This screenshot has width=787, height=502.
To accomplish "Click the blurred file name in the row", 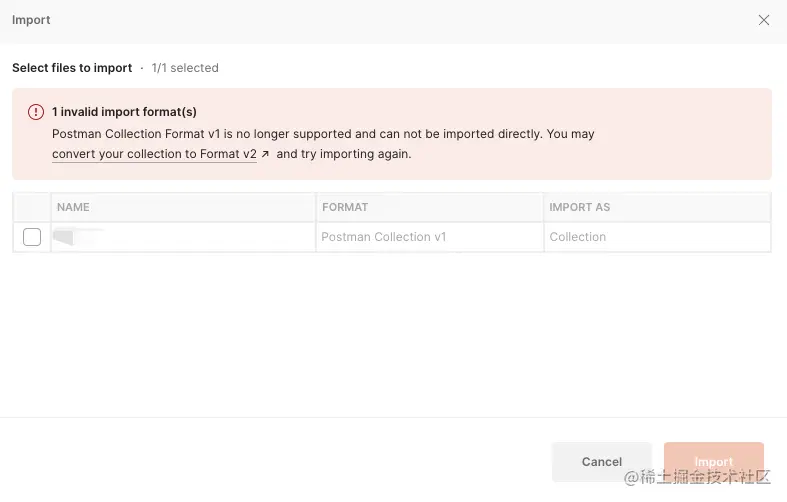I will point(78,237).
